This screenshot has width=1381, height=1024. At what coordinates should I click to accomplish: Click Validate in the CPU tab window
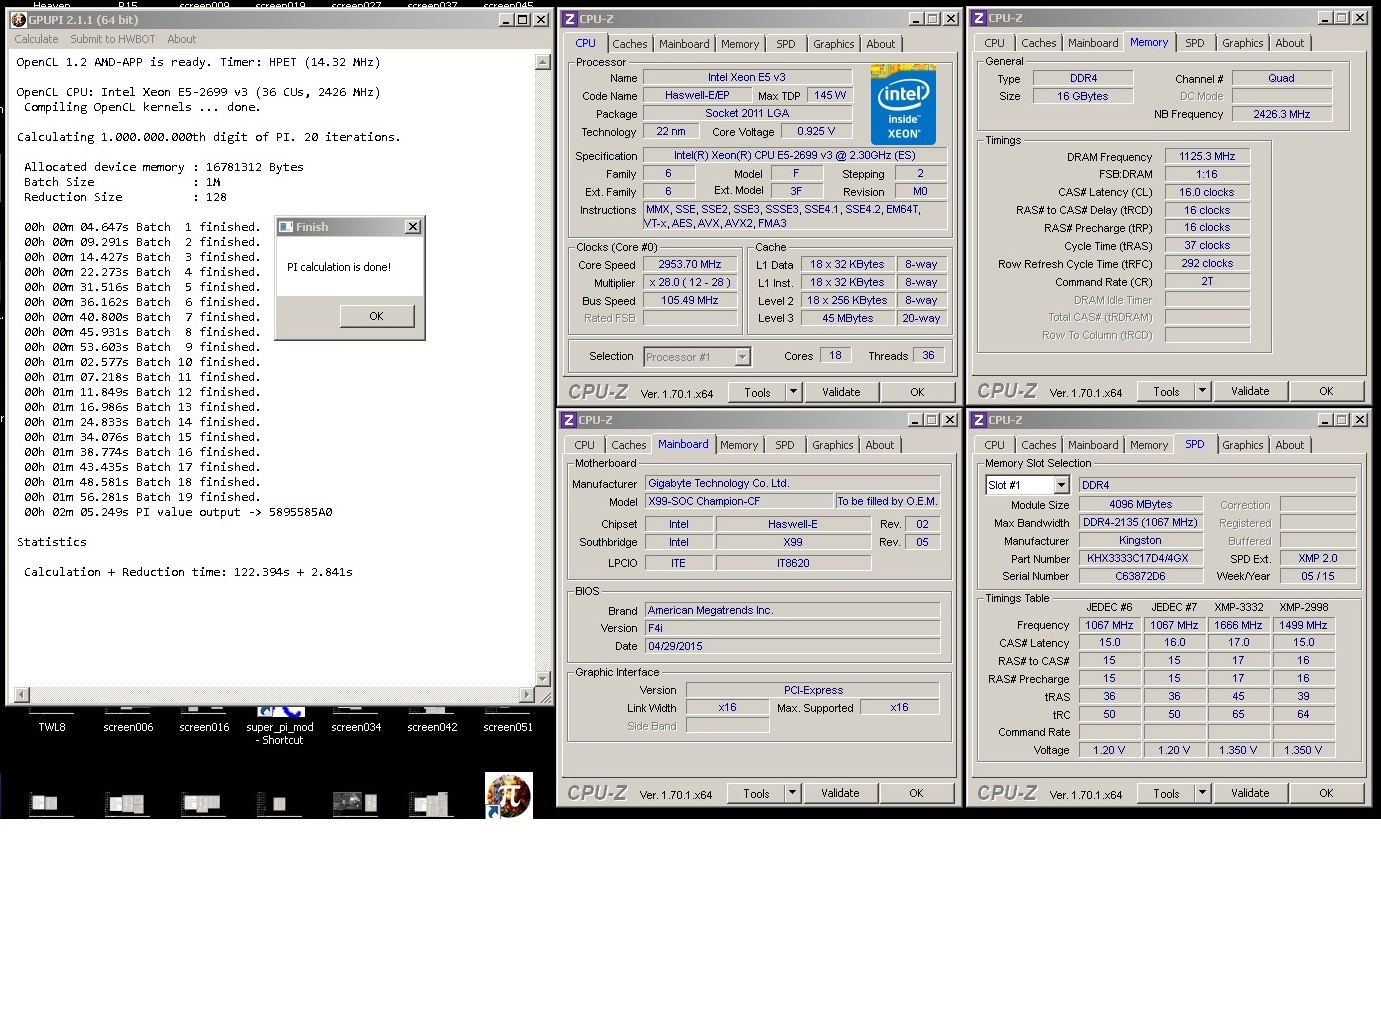(x=841, y=392)
